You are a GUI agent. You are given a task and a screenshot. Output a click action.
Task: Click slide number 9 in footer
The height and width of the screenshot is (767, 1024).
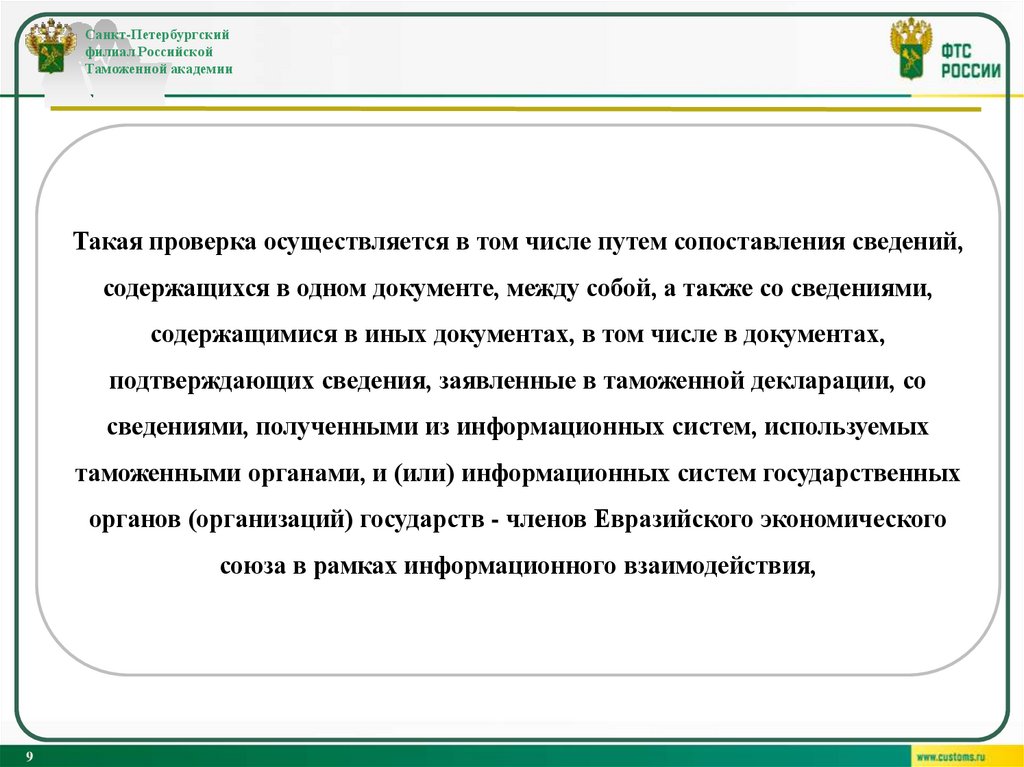29,757
